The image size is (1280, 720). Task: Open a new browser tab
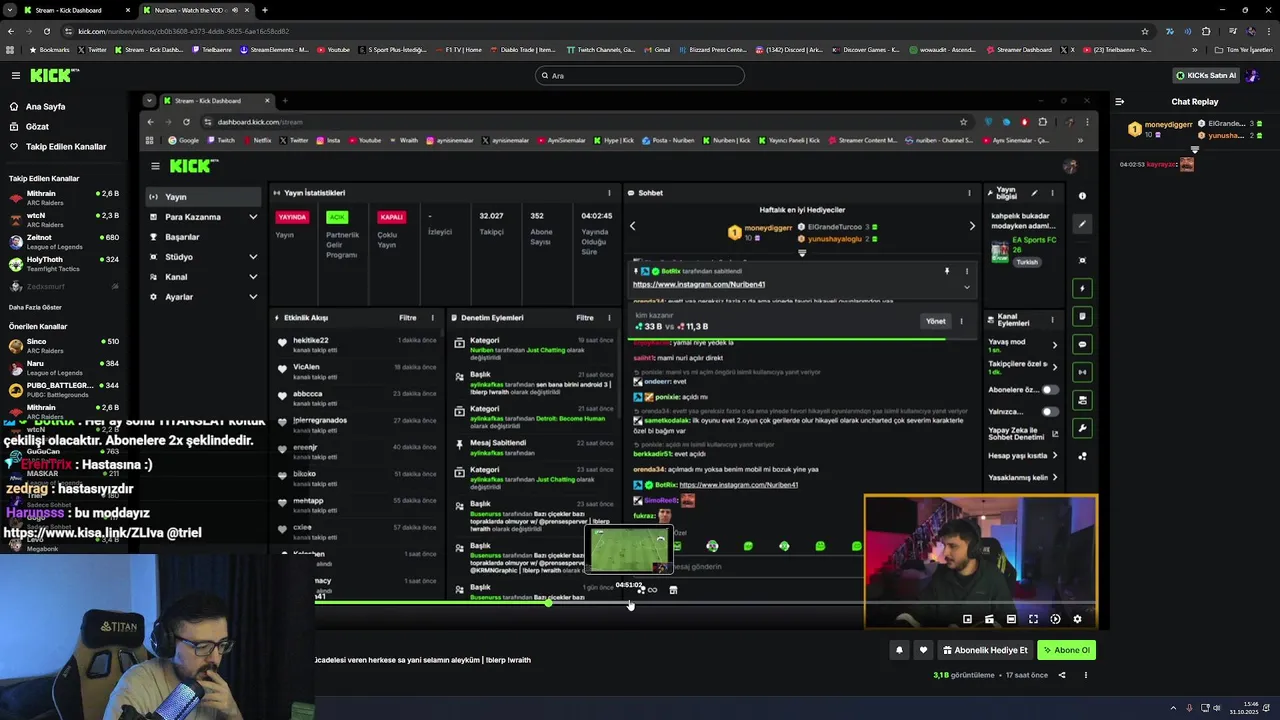click(x=264, y=10)
